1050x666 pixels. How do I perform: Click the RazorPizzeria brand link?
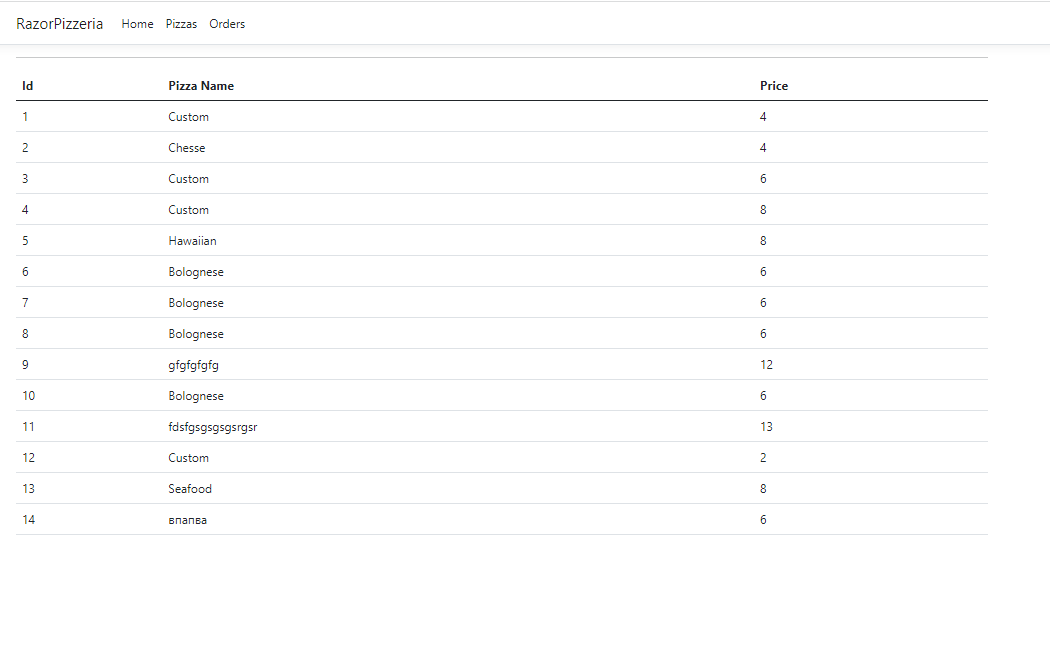(x=60, y=23)
